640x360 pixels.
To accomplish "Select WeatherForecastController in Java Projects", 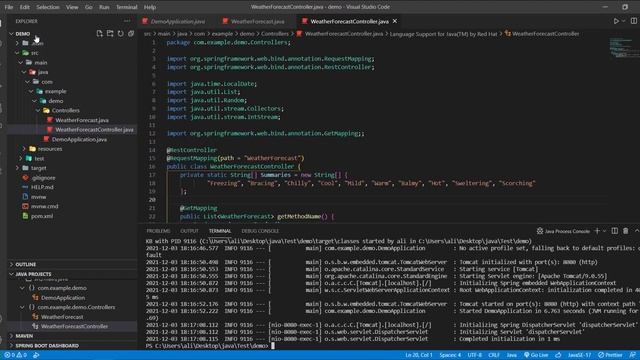I will click(74, 326).
